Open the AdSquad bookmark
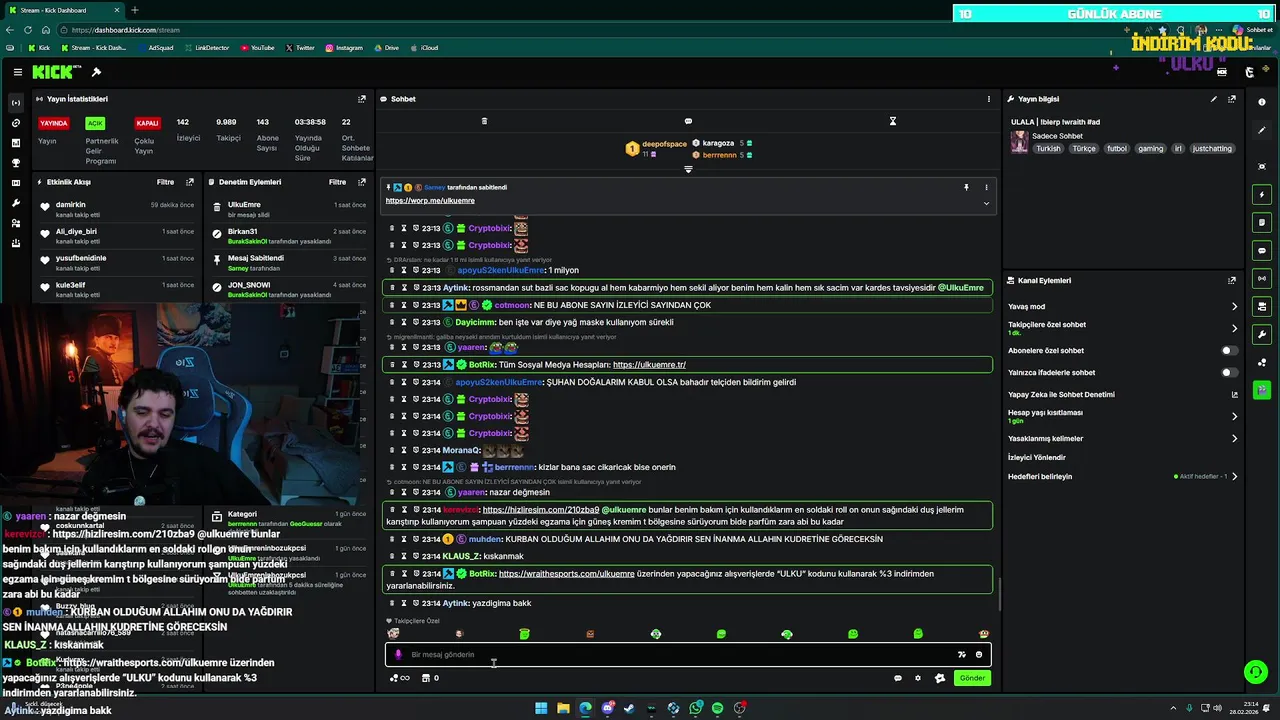This screenshot has width=1280, height=720. coord(155,48)
